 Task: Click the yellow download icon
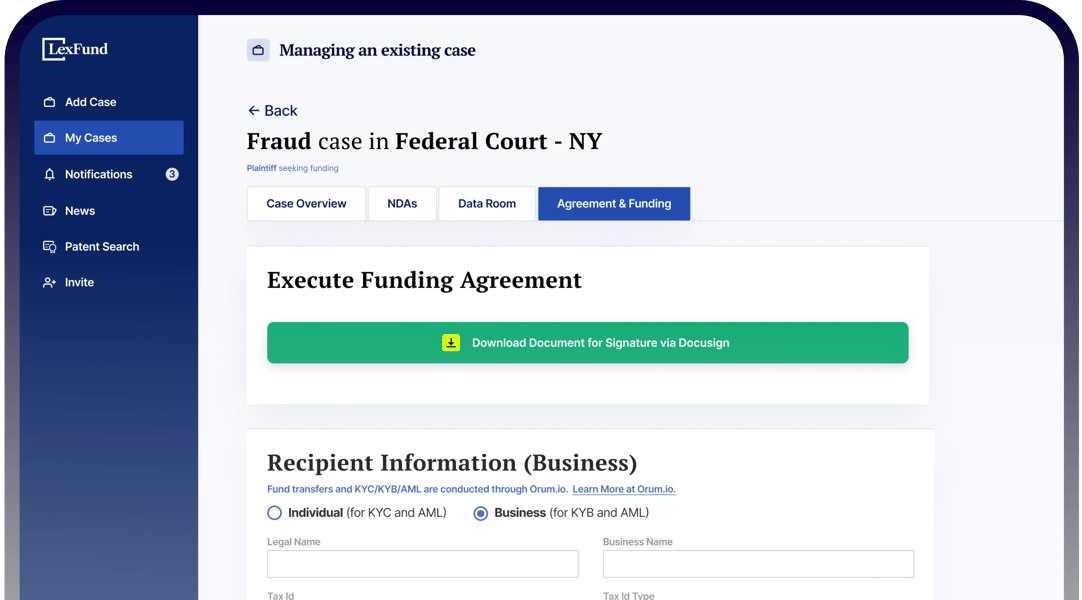click(451, 343)
